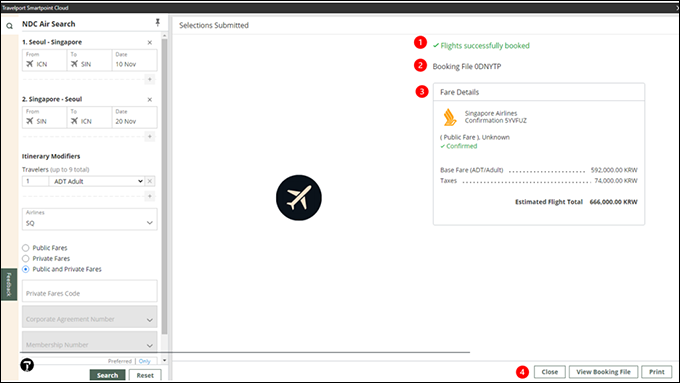680x383 pixels.
Task: Edit the traveler count field
Action: click(36, 181)
